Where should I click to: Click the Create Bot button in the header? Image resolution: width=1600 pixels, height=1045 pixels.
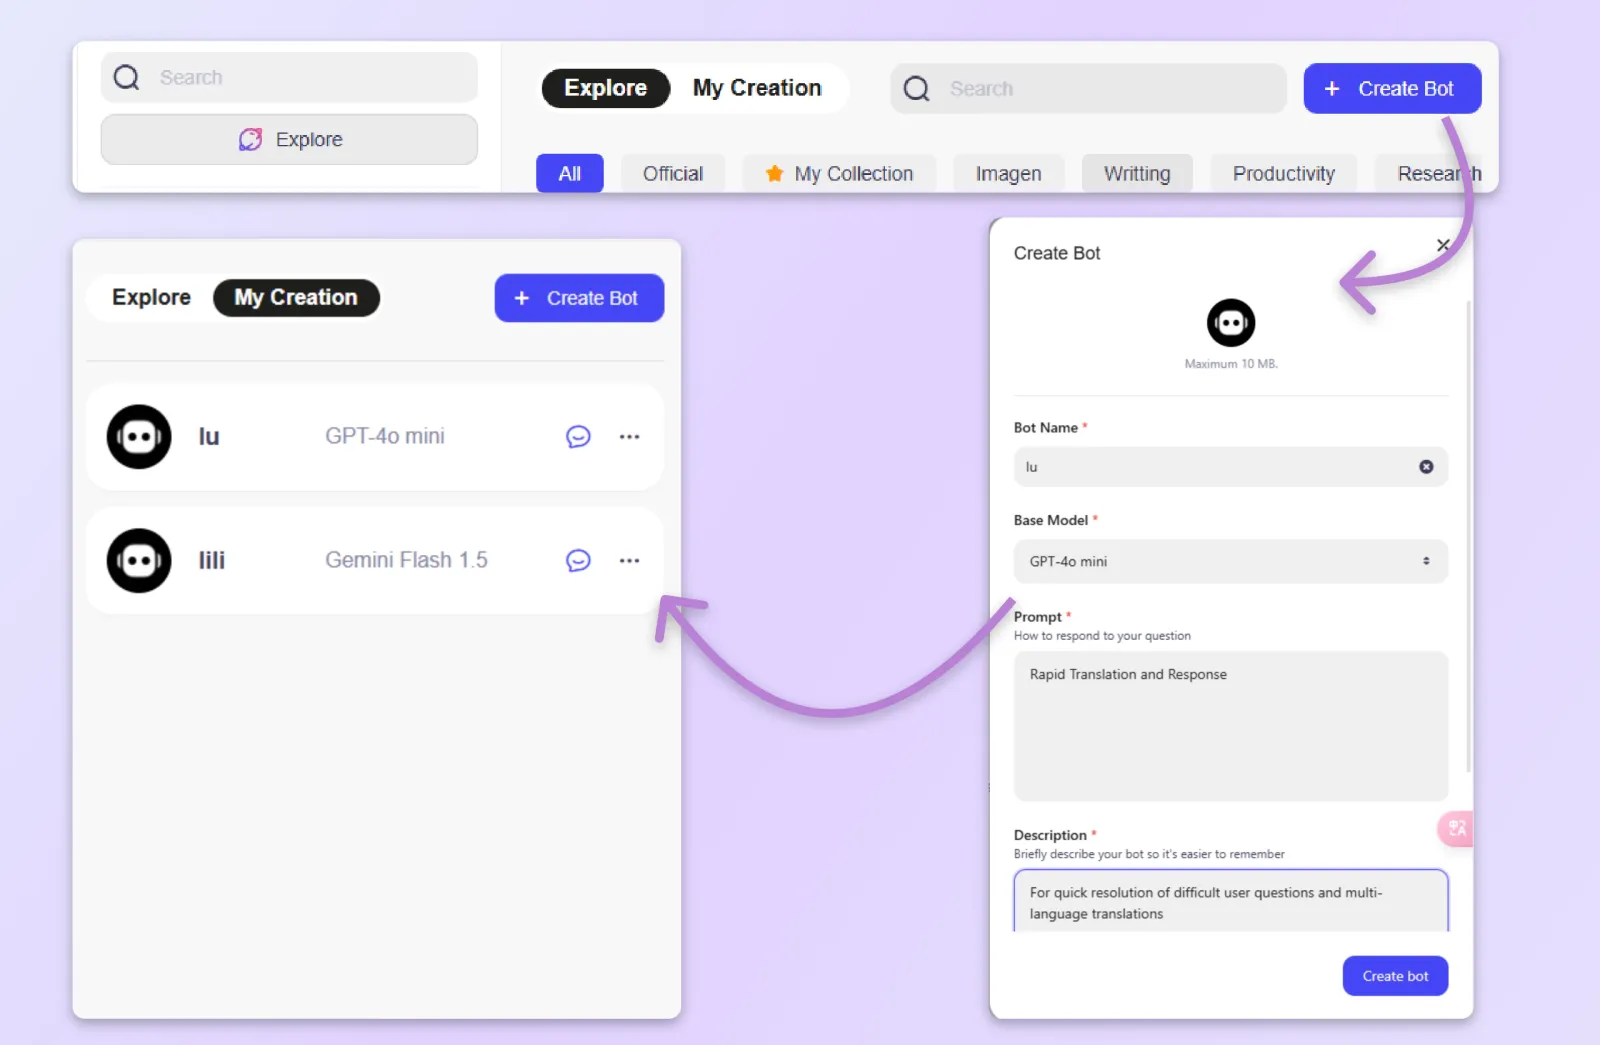(1392, 88)
